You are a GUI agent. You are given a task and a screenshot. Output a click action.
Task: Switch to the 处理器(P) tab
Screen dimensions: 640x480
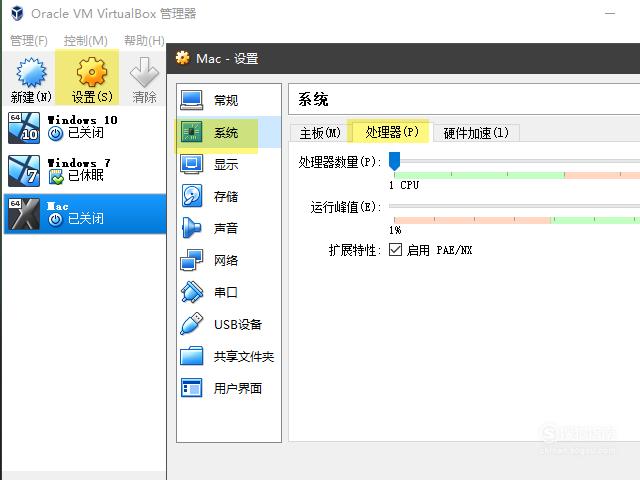click(x=392, y=132)
